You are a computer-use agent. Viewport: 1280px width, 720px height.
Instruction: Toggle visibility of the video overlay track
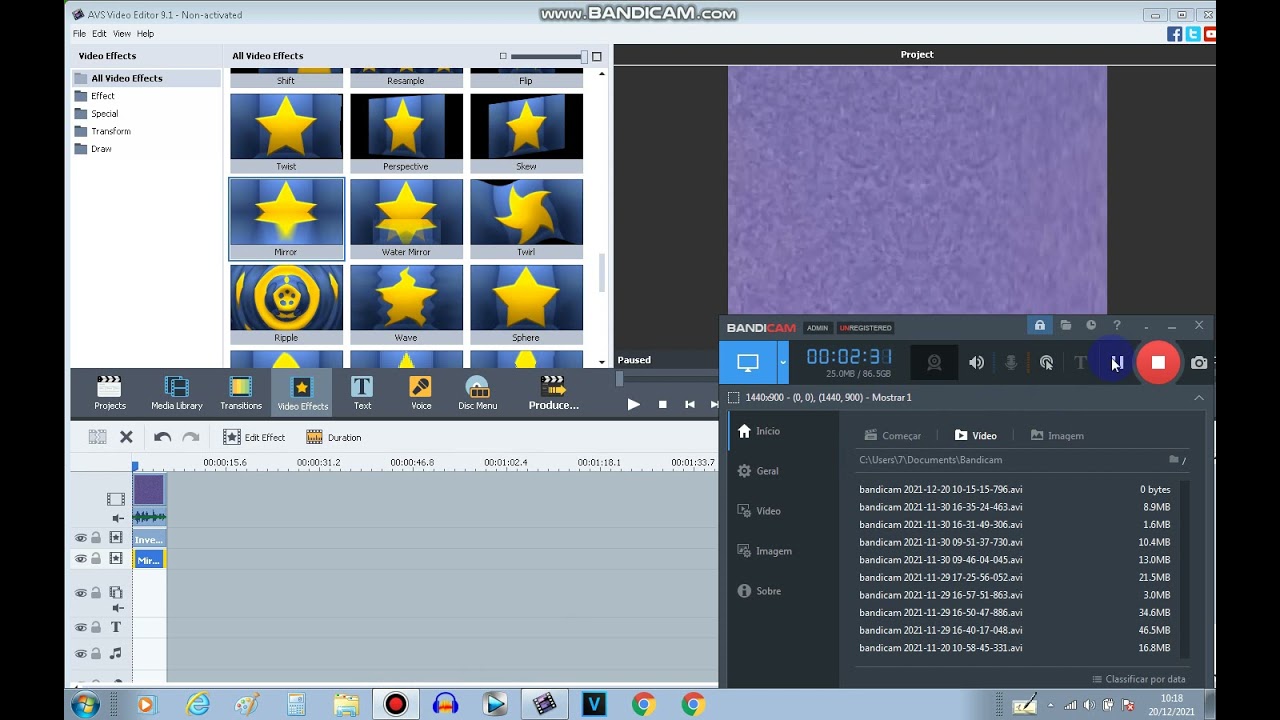point(81,593)
